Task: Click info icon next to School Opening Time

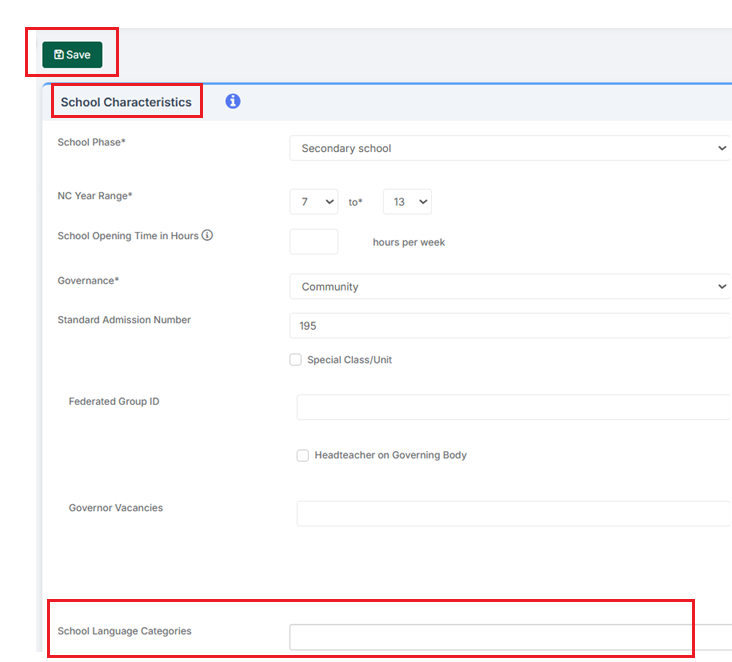Action: 207,236
